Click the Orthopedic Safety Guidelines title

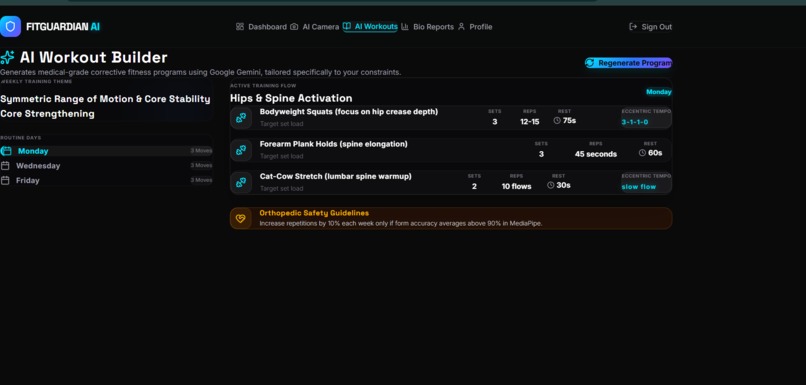[x=314, y=213]
